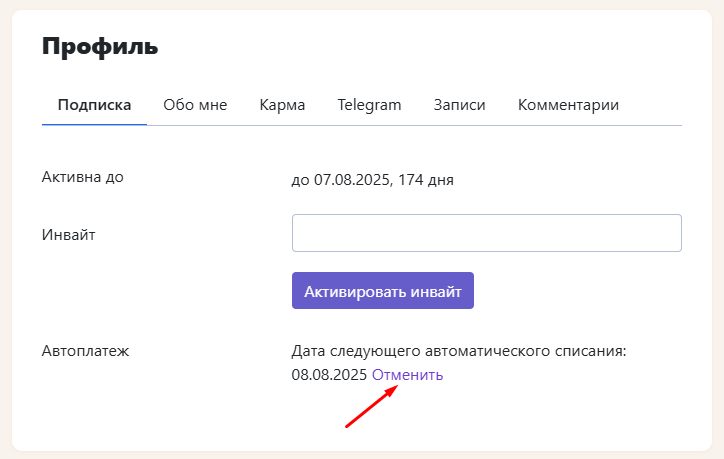Click the next charge date 08.08.2025
Image resolution: width=724 pixels, height=459 pixels.
coord(329,375)
